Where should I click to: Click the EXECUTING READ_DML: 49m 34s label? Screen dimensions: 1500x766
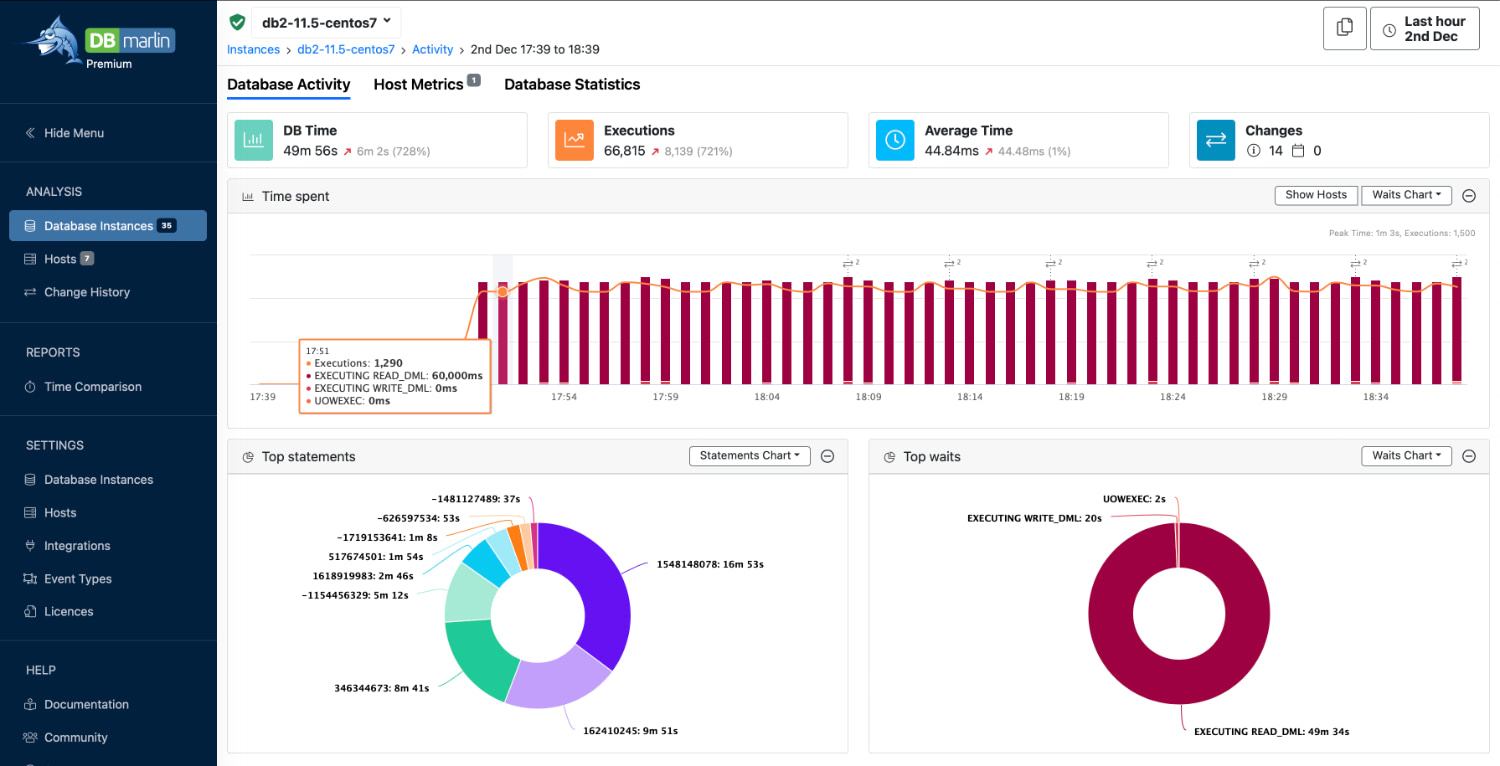[1271, 732]
